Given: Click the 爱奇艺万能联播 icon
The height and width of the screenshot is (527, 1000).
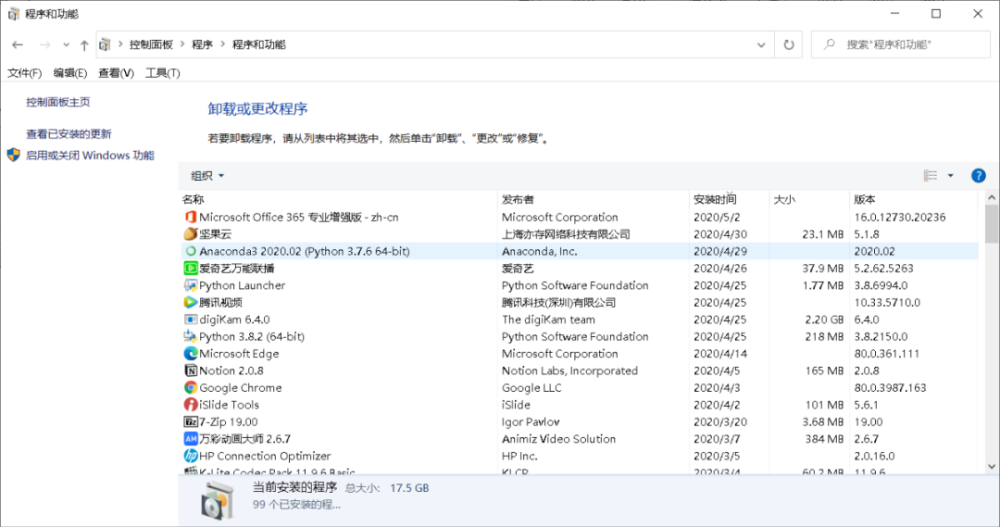Looking at the screenshot, I should pos(190,268).
